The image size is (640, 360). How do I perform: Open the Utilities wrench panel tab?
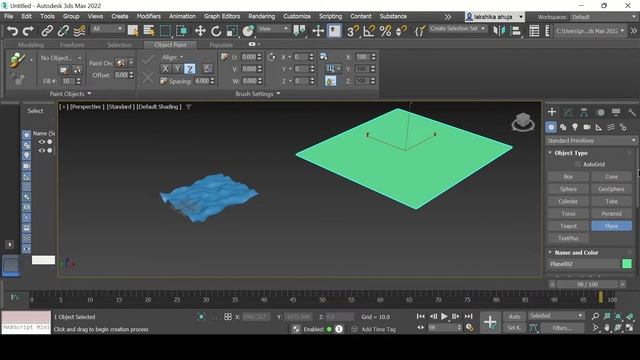click(631, 112)
